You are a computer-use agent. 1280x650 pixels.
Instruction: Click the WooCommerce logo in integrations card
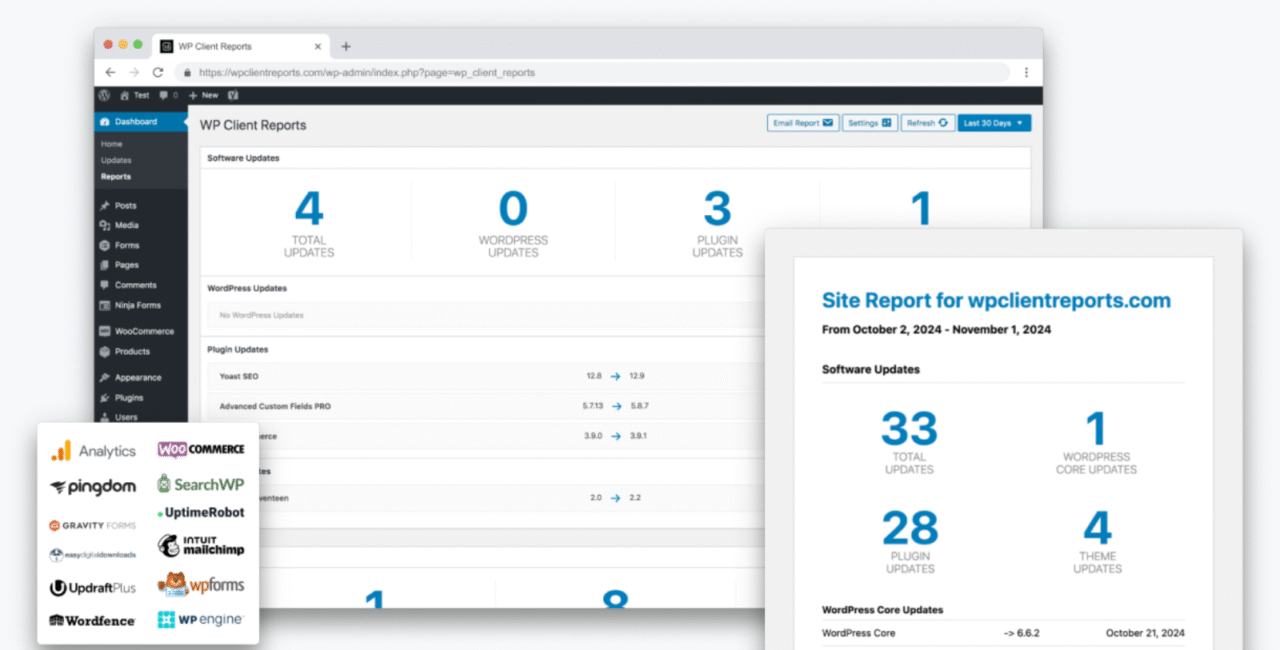coord(200,450)
